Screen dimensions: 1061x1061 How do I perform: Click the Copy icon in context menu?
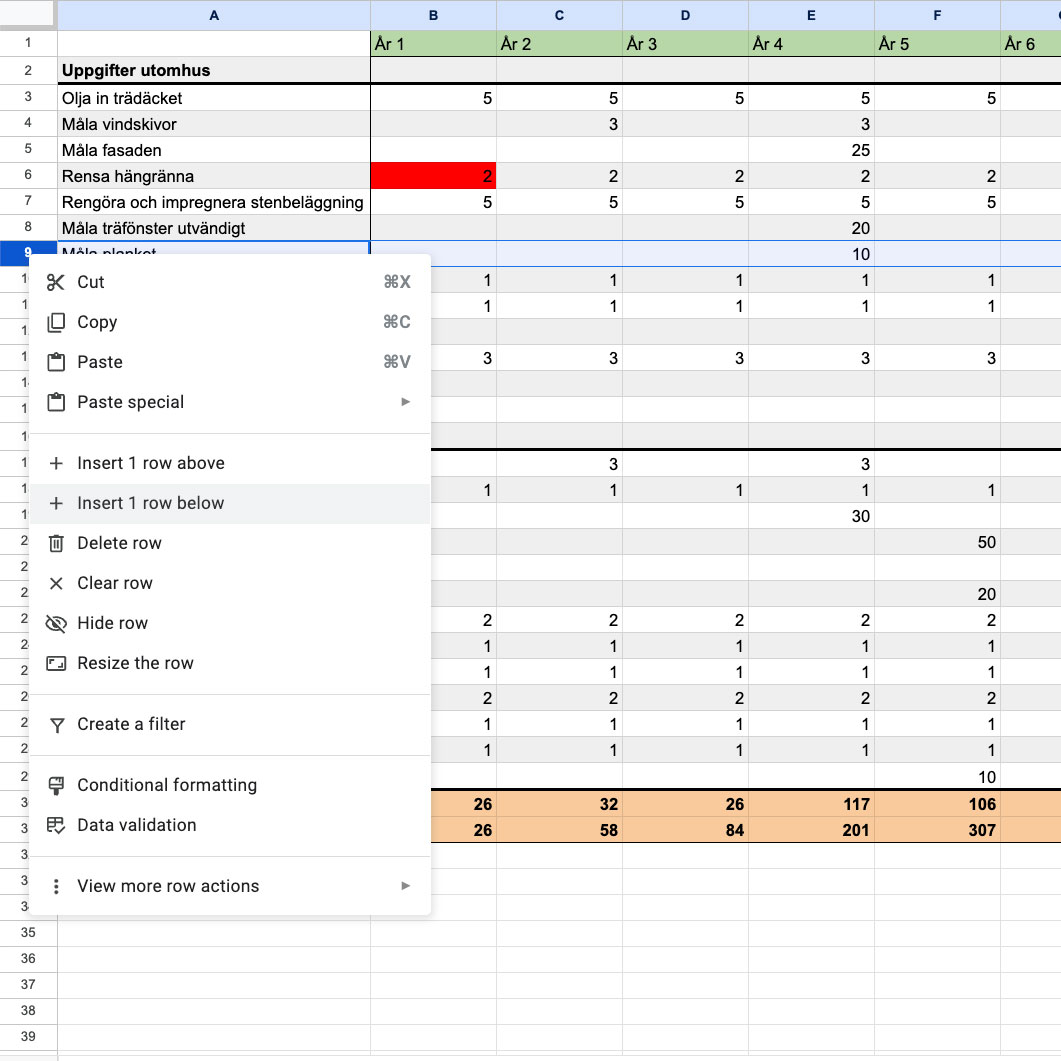[x=56, y=322]
